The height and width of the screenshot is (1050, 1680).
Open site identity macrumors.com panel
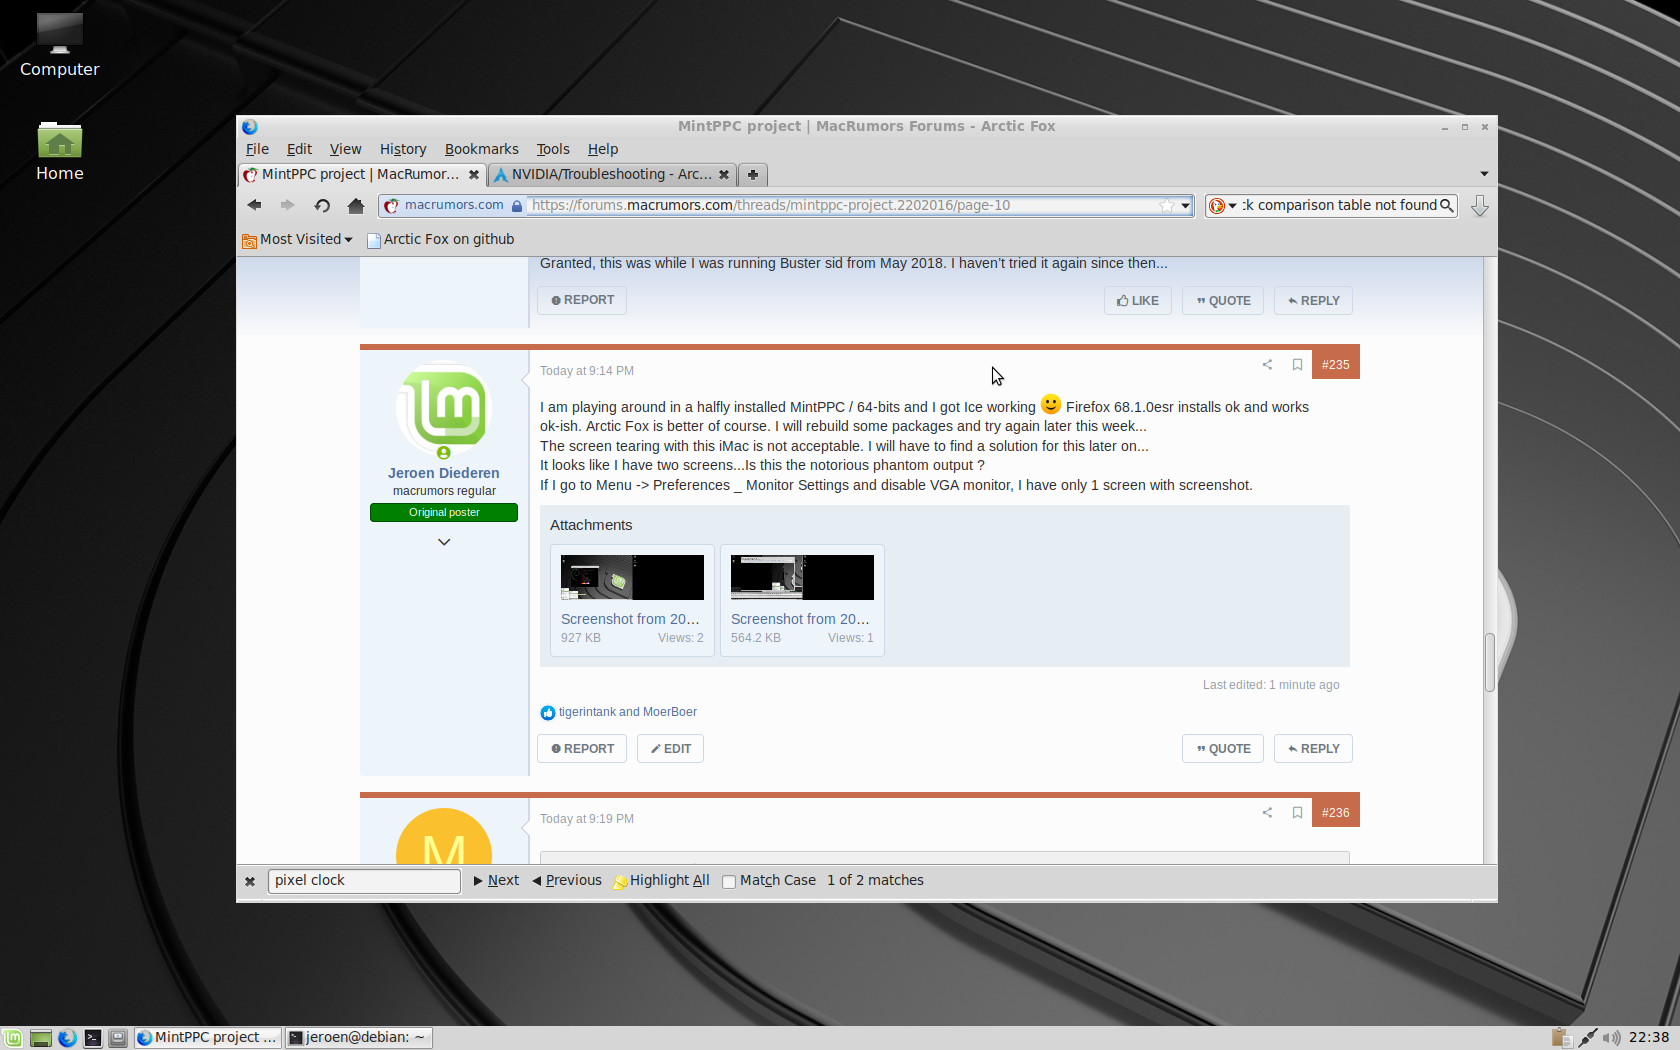[x=453, y=205]
